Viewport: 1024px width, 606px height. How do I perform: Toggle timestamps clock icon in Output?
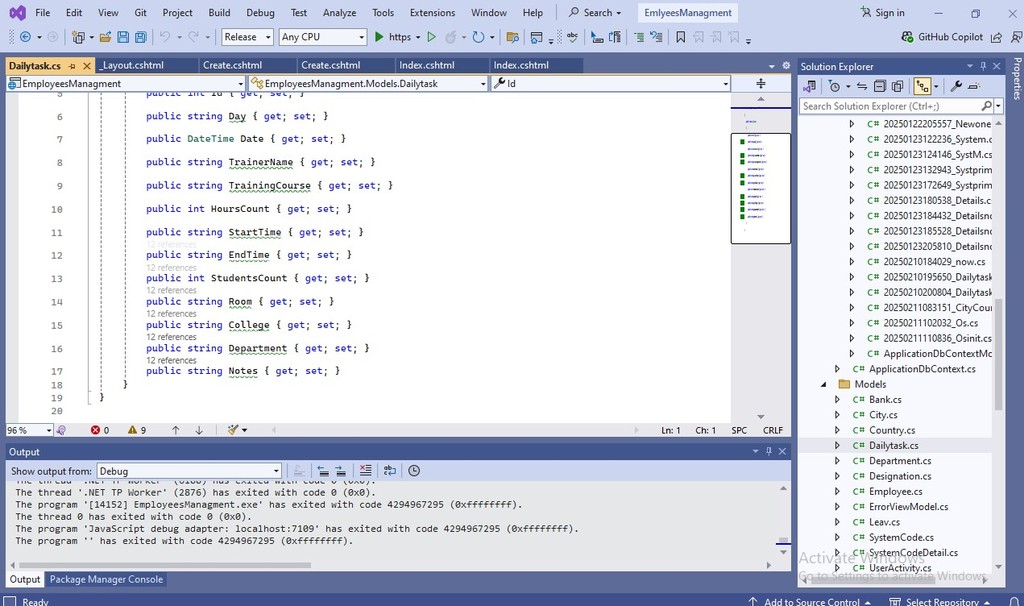414,471
